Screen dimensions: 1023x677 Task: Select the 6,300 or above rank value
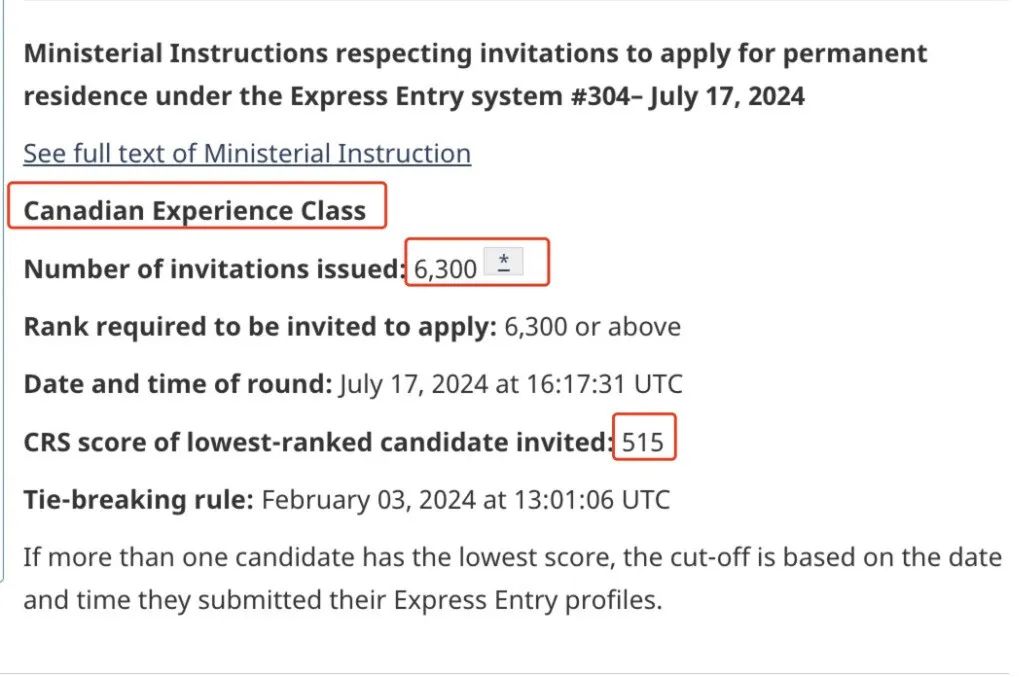[x=592, y=327]
